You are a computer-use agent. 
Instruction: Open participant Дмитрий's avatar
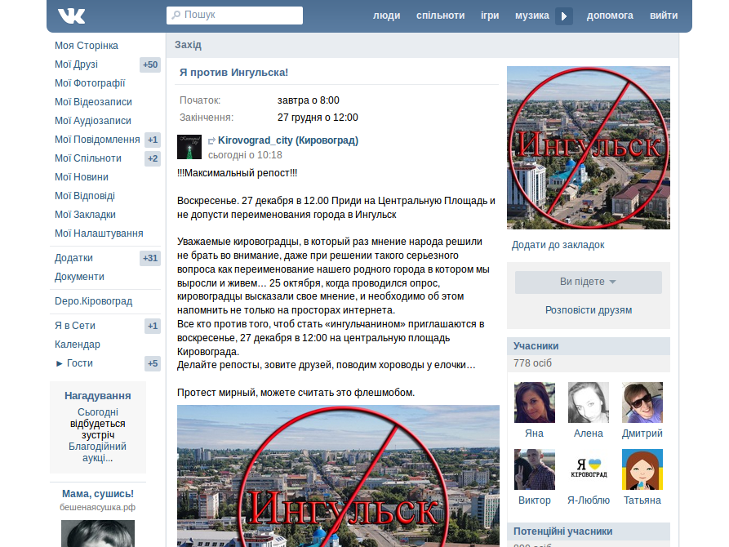pyautogui.click(x=642, y=402)
